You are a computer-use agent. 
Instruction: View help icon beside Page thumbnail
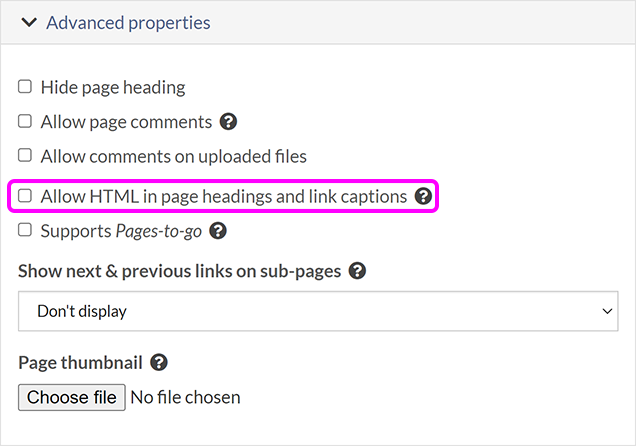click(158, 363)
